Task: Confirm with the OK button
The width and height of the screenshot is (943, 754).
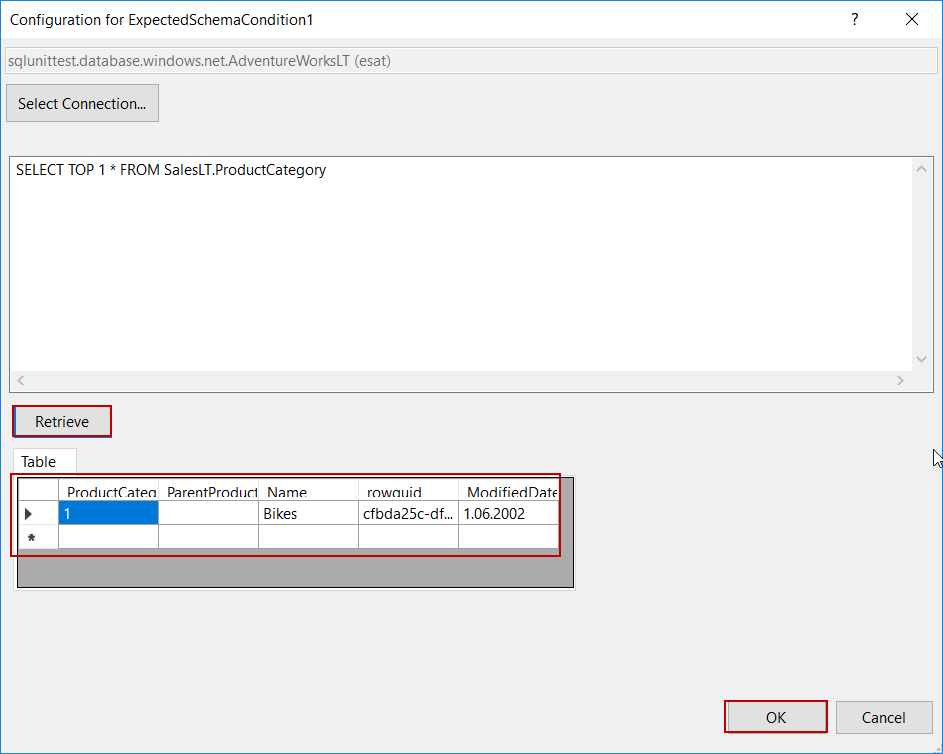Action: tap(776, 717)
